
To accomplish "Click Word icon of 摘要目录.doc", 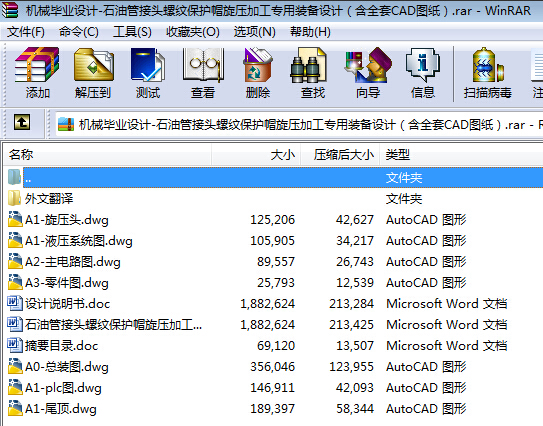I will [x=15, y=345].
